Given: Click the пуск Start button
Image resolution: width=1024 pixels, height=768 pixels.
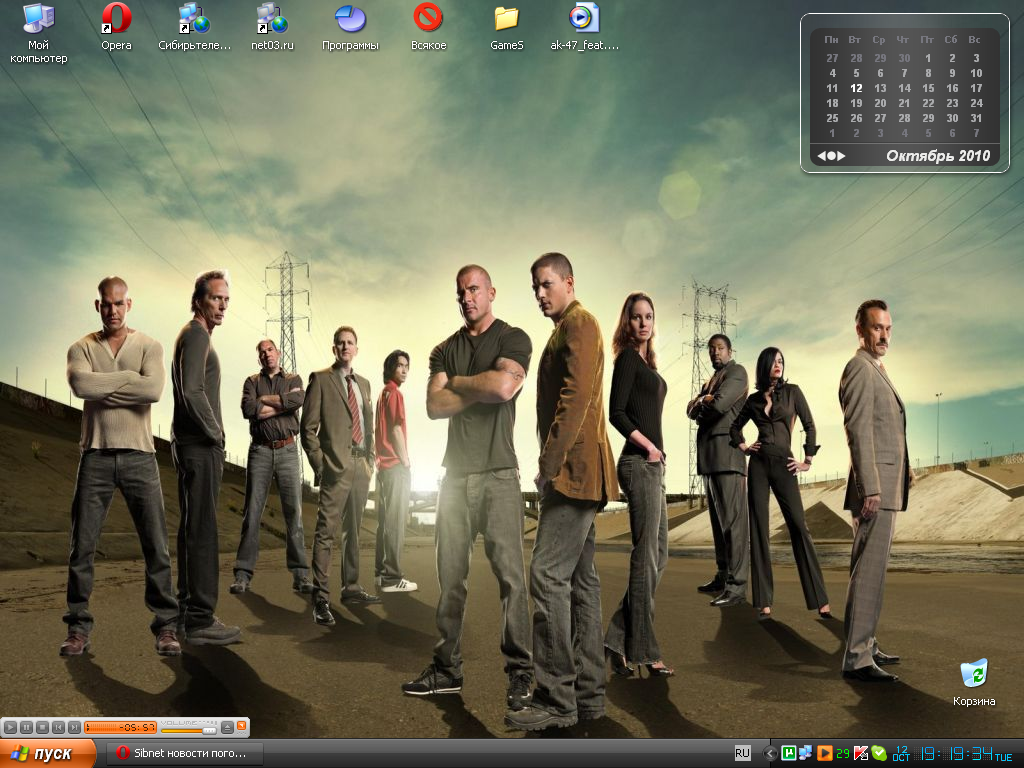Looking at the screenshot, I should pos(48,754).
